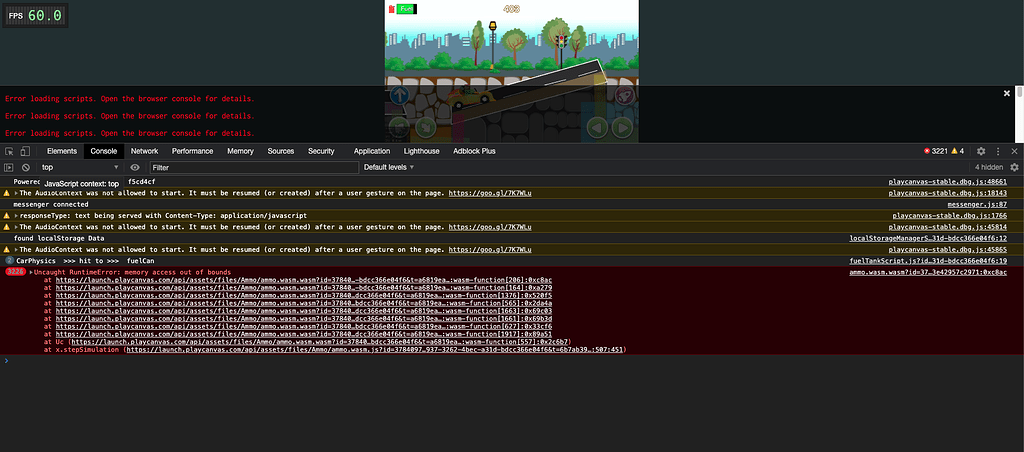Image resolution: width=1024 pixels, height=452 pixels.
Task: Open the DevTools settings gear
Action: 981,151
